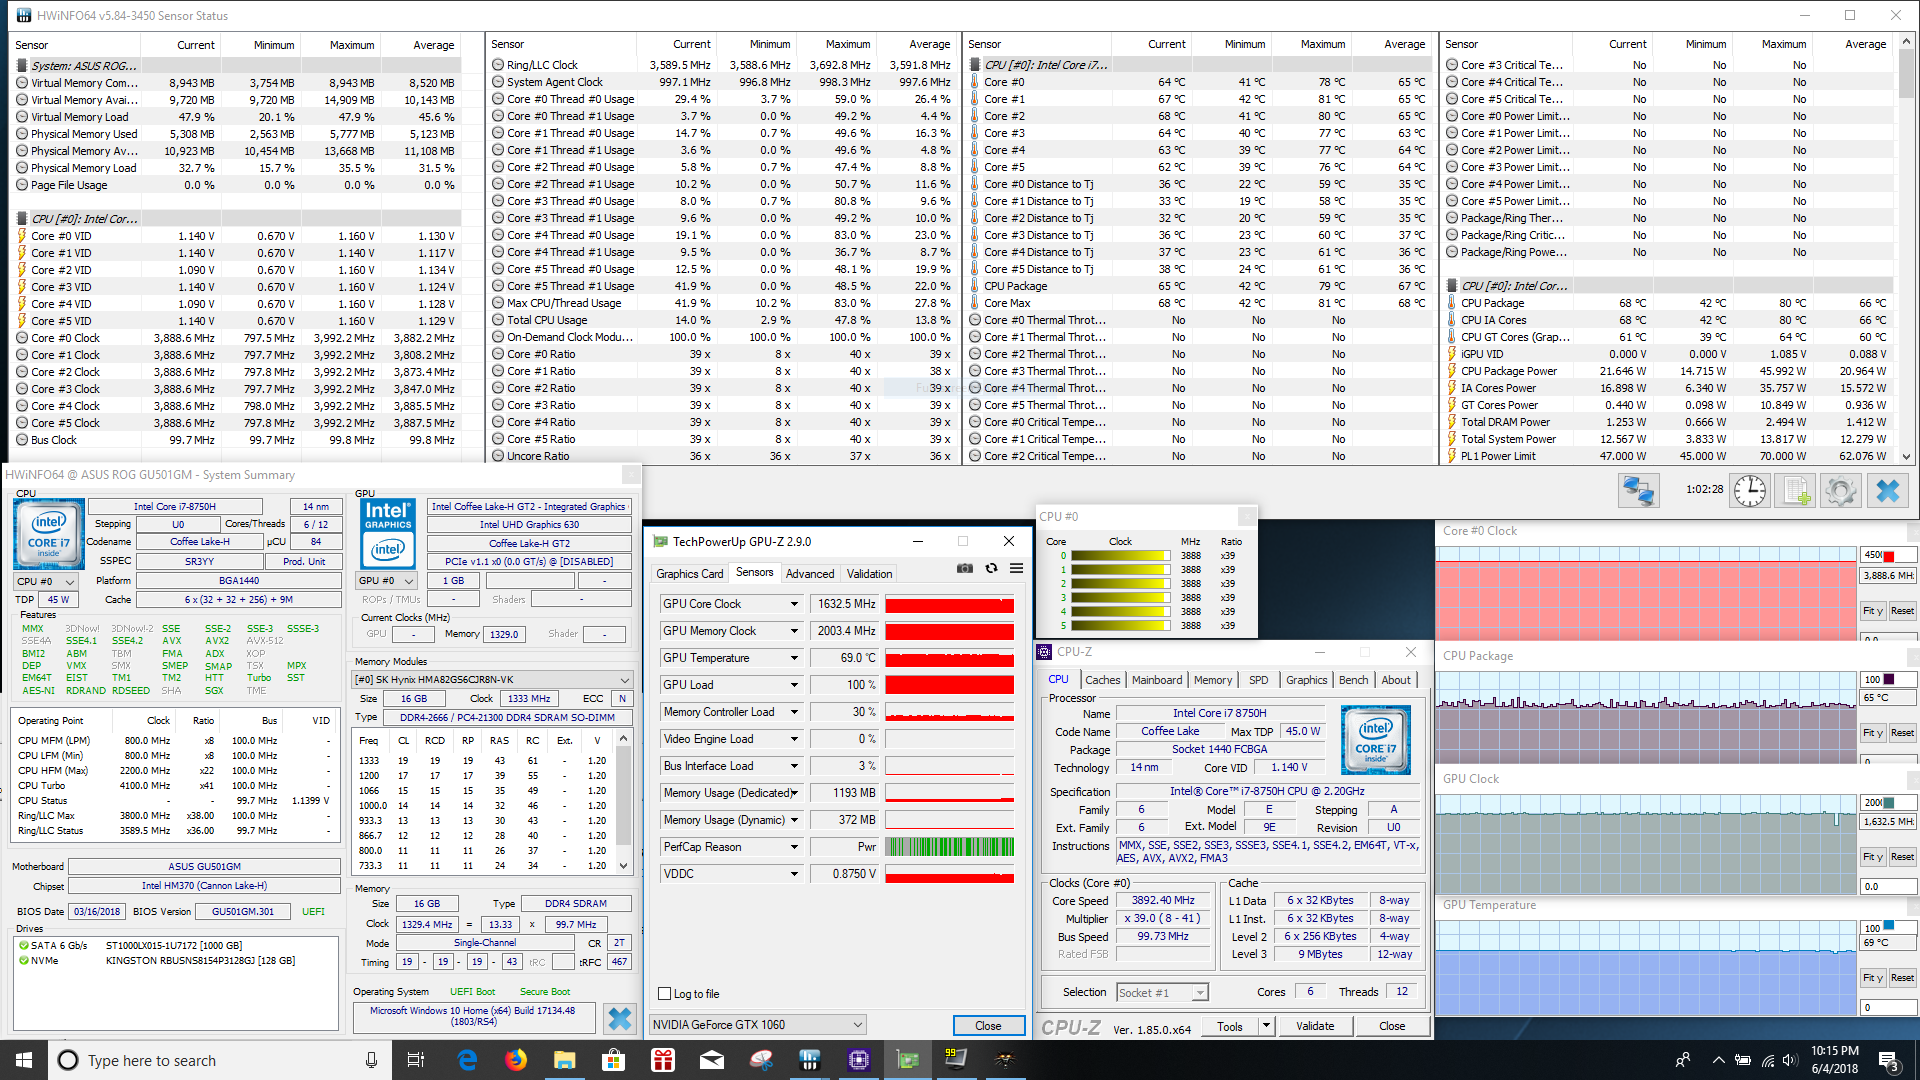Open the Bench tab in CPU-Z
The width and height of the screenshot is (1920, 1080).
pos(1353,680)
